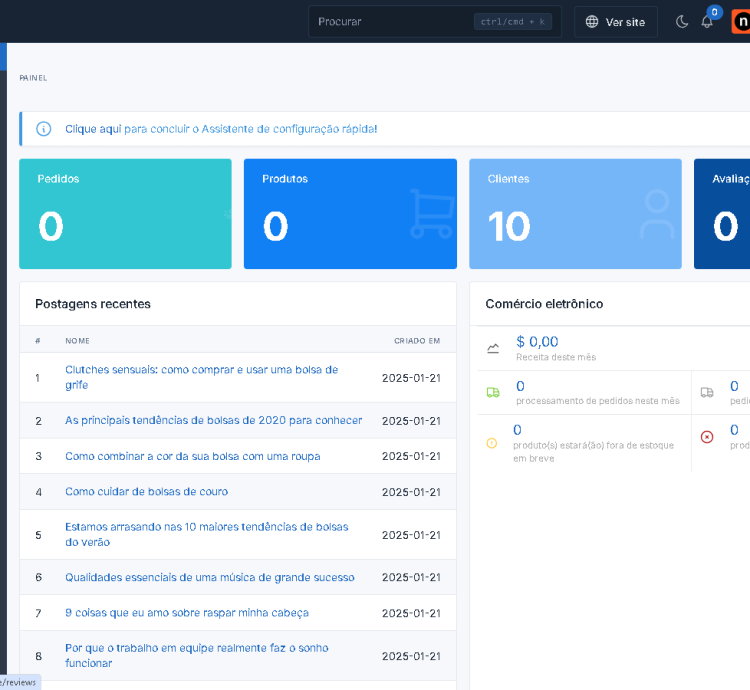Click the PAINEL breadcrumb
The width and height of the screenshot is (750, 690).
[33, 78]
